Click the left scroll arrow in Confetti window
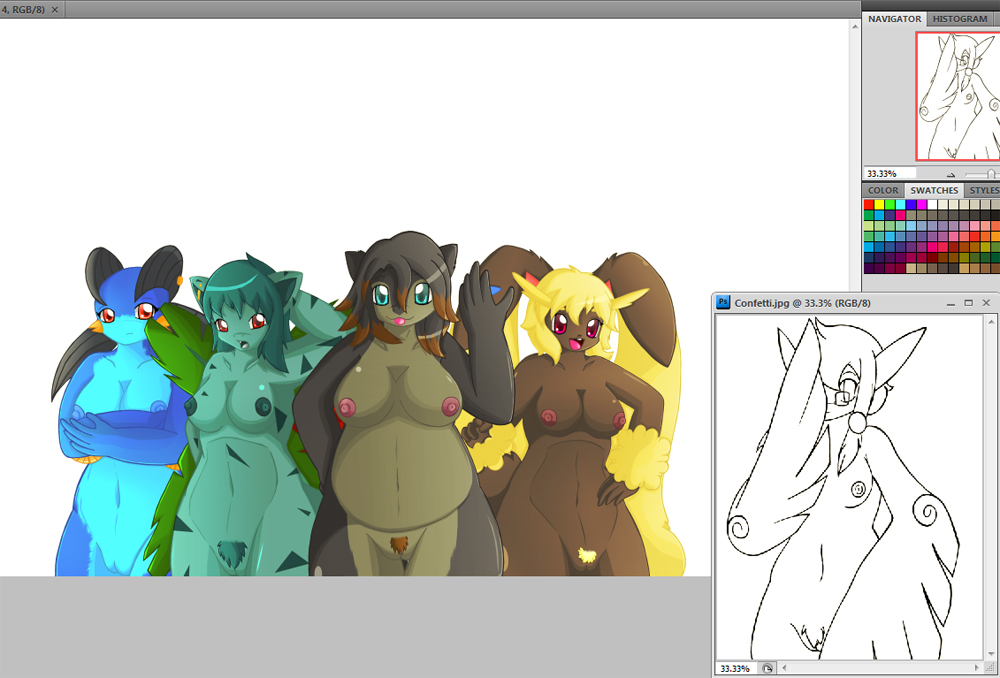The height and width of the screenshot is (678, 1000). click(x=786, y=668)
